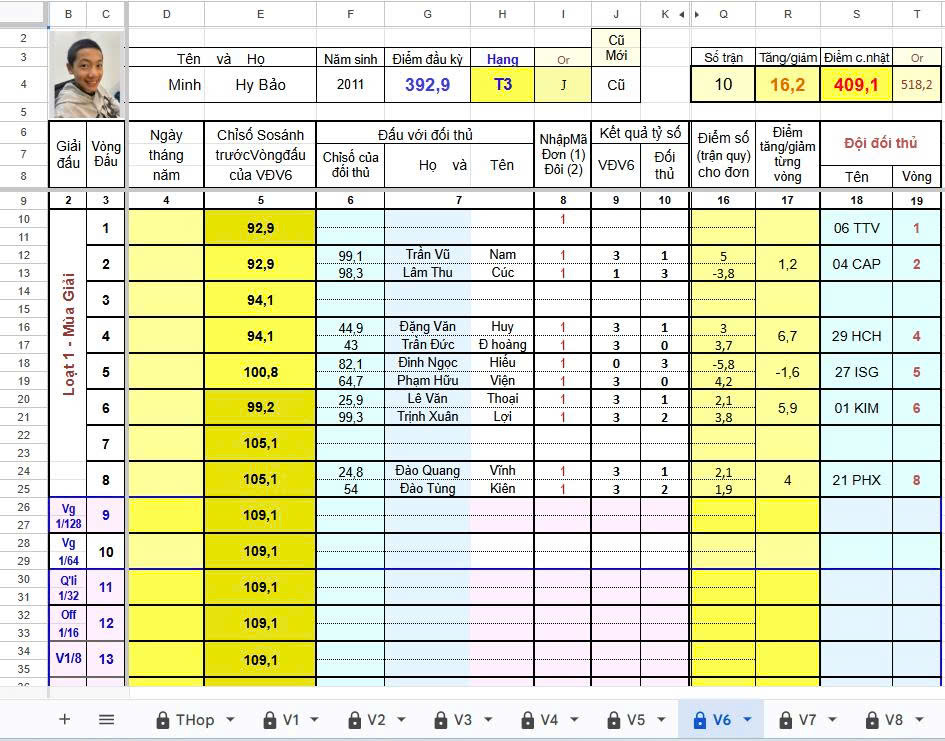Screen dimensions: 945x741
Task: Click the index cell 99,2 in round 6
Action: pos(260,408)
